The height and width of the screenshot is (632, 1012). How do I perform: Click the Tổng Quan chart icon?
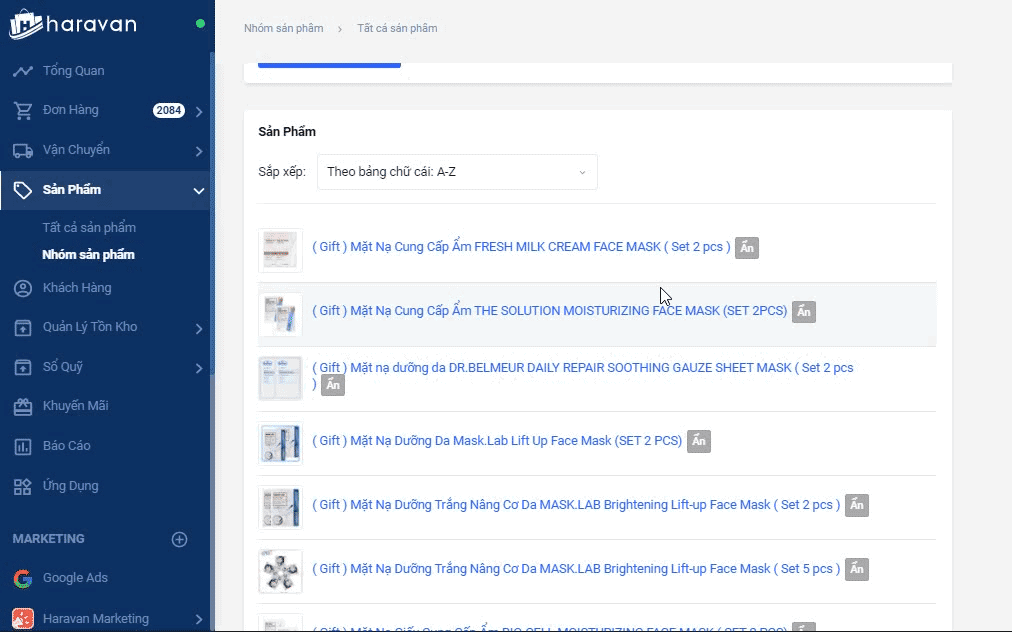pyautogui.click(x=23, y=71)
